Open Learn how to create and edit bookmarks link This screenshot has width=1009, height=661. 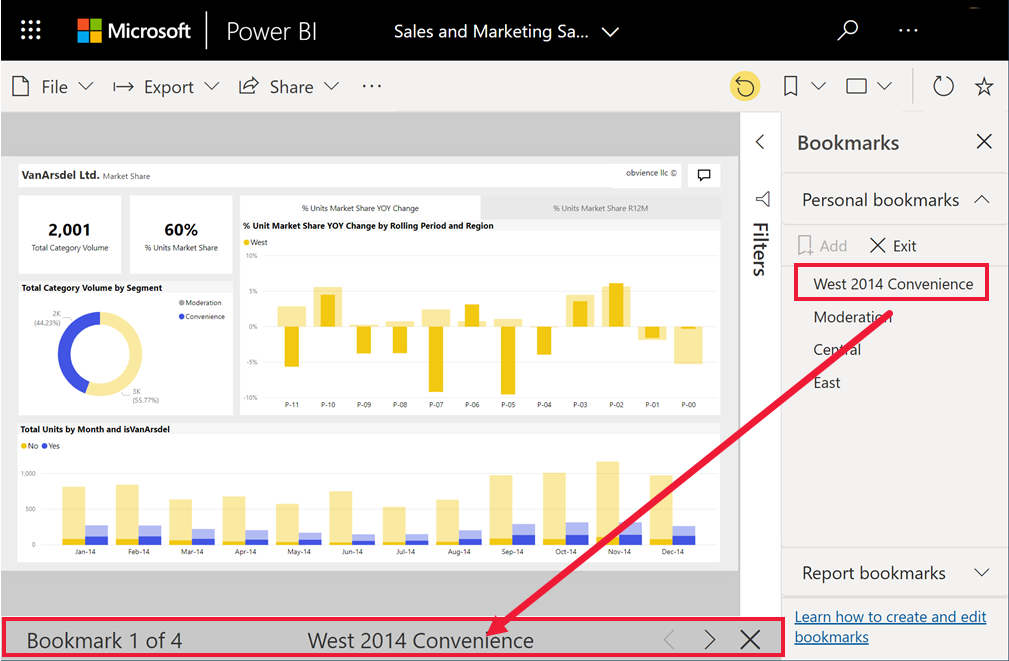pyautogui.click(x=890, y=626)
